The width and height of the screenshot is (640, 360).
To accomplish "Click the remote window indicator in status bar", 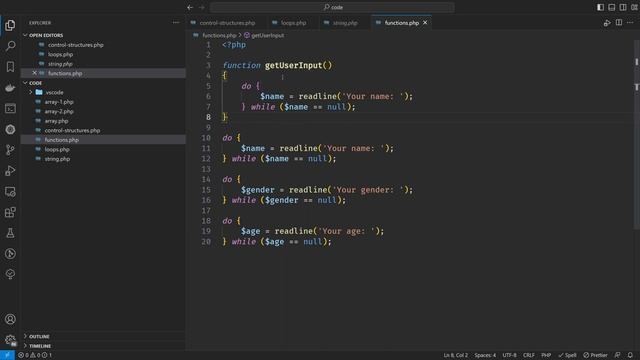I will (7, 355).
